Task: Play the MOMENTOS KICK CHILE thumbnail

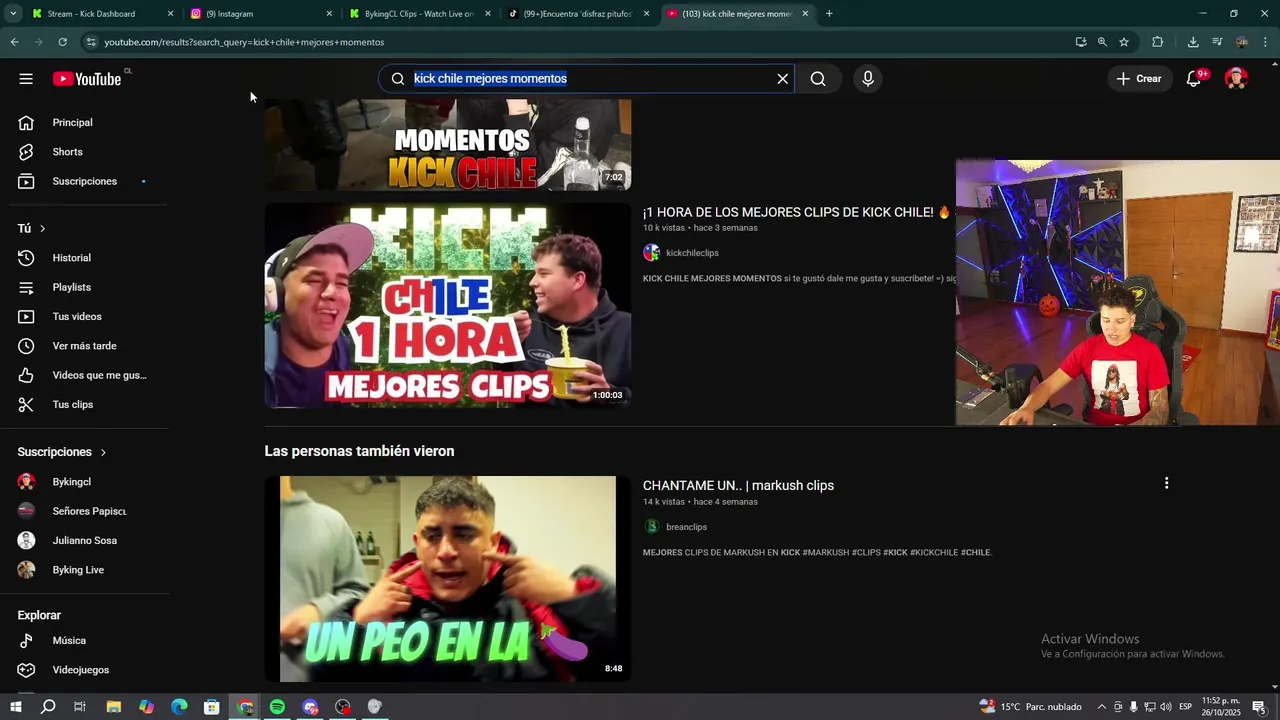Action: (448, 145)
